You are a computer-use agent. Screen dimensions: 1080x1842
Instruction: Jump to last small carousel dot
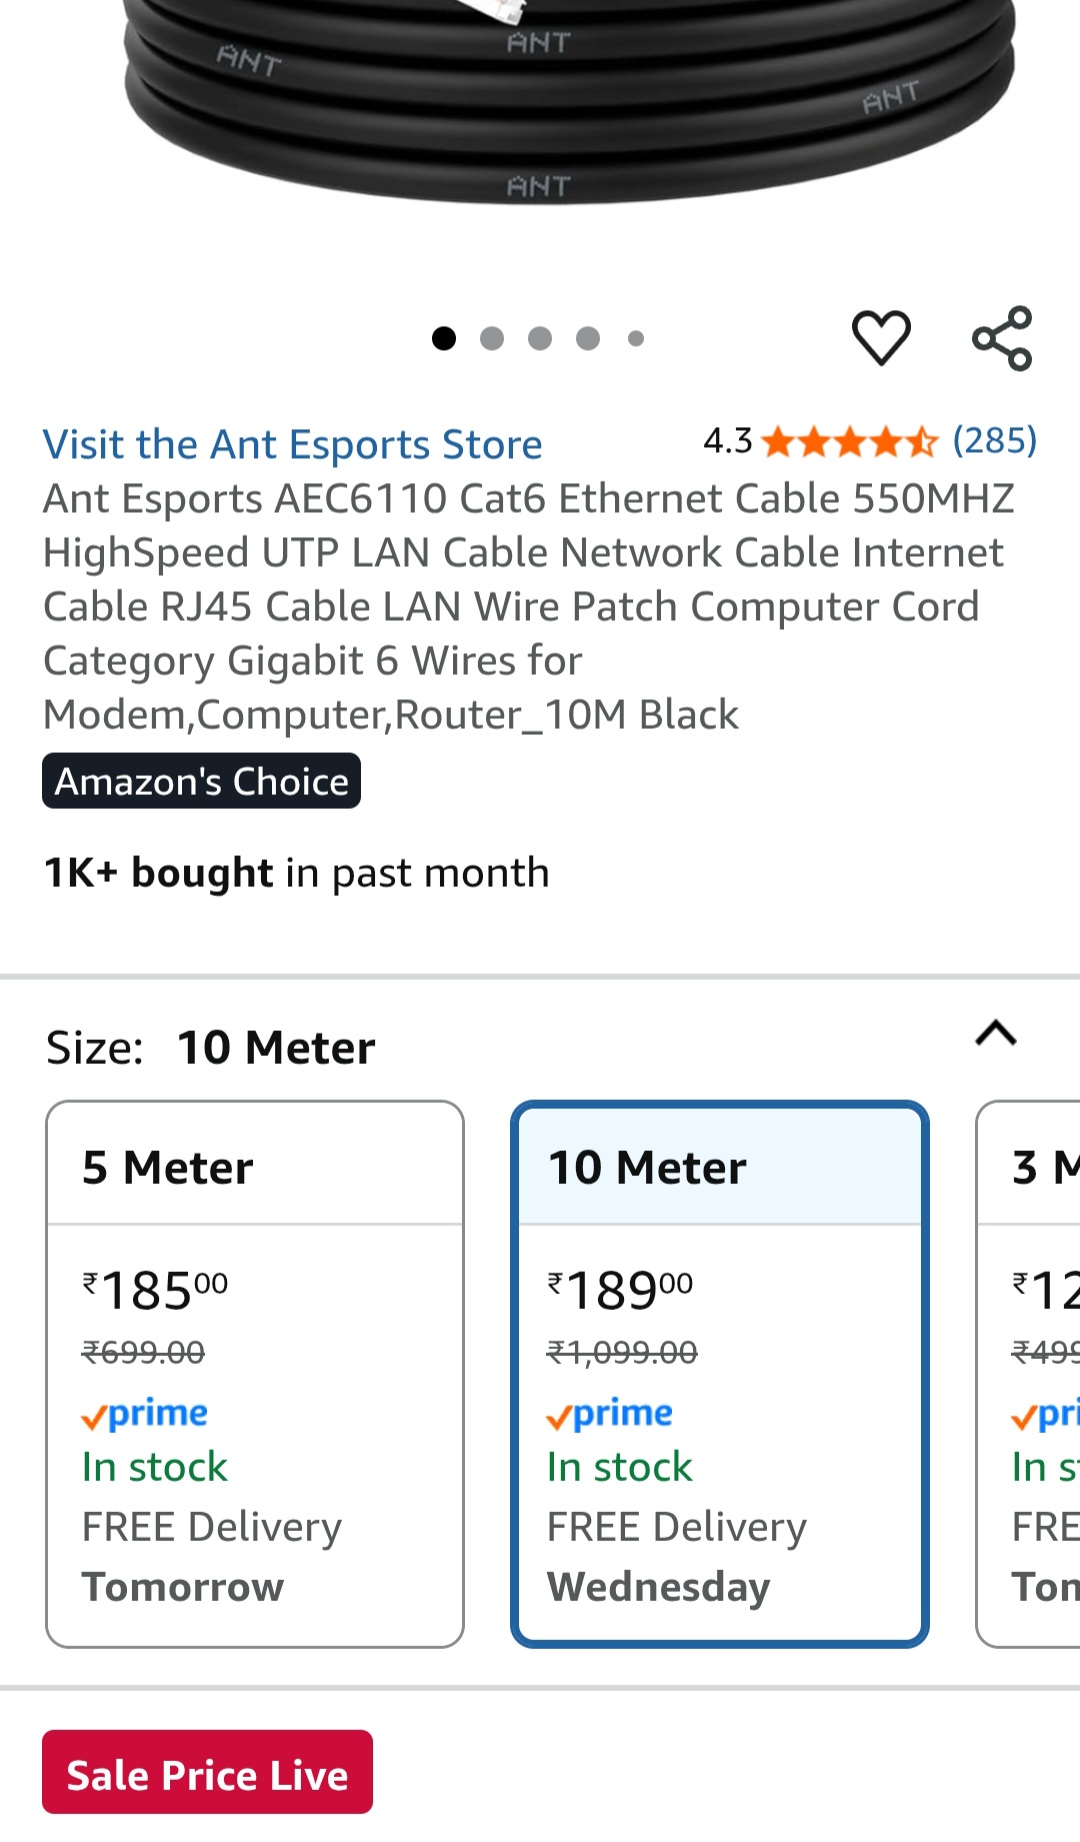point(636,339)
